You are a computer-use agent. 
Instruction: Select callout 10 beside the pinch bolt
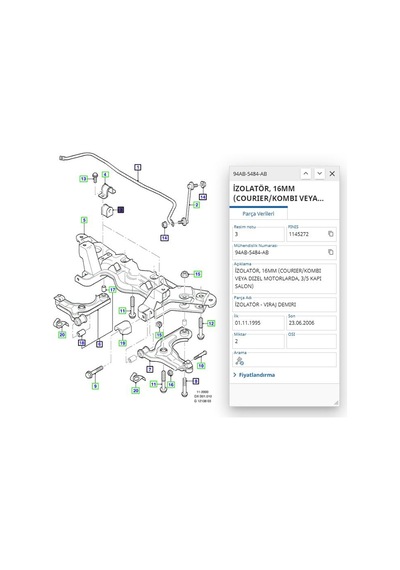(x=201, y=365)
